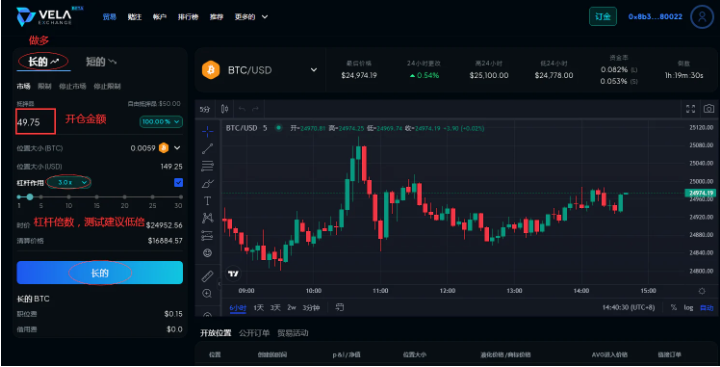Click the blue 长的 long button

pos(100,273)
